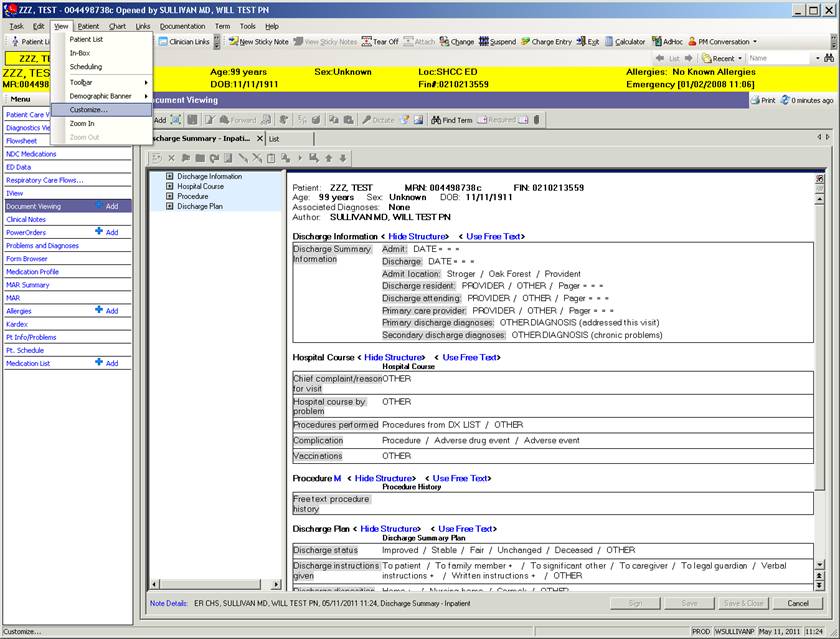
Task: Select the Dictate tool
Action: point(380,119)
